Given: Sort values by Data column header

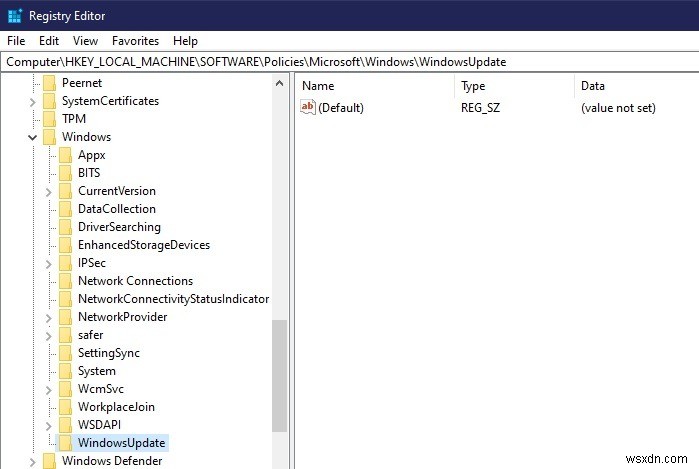Looking at the screenshot, I should click(x=637, y=86).
